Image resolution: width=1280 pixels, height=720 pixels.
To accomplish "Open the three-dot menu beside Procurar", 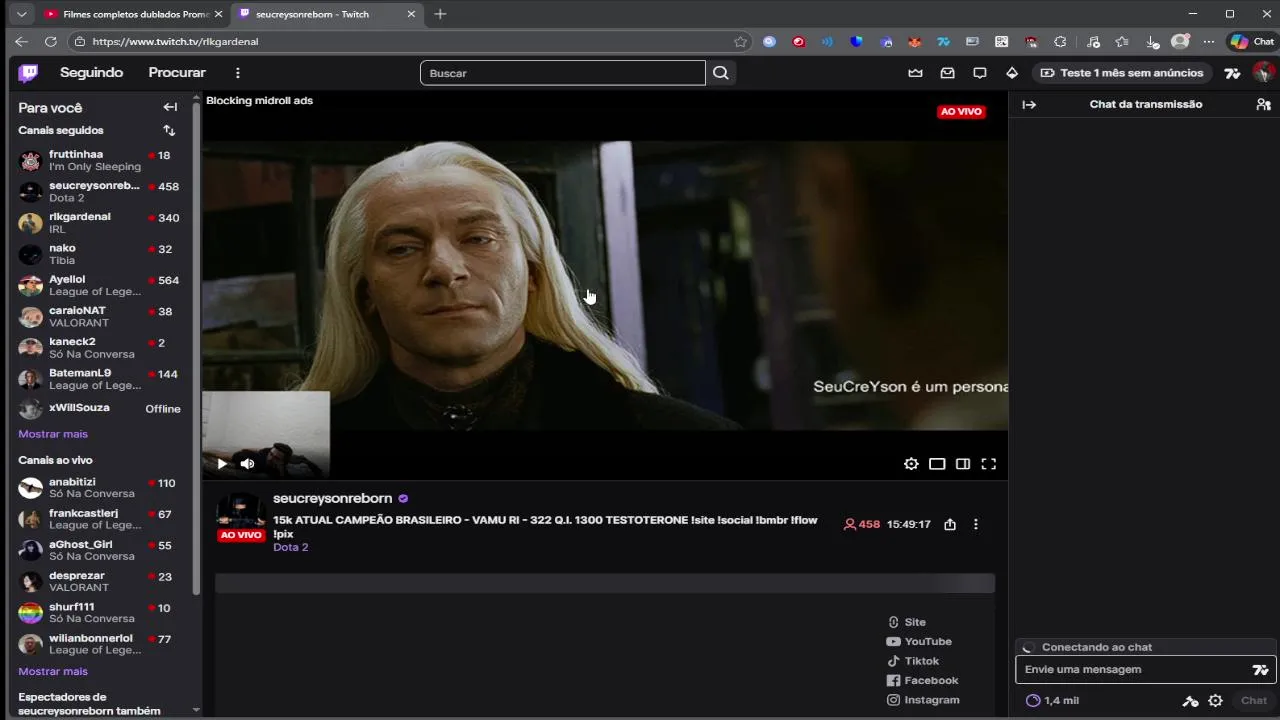I will tap(238, 73).
